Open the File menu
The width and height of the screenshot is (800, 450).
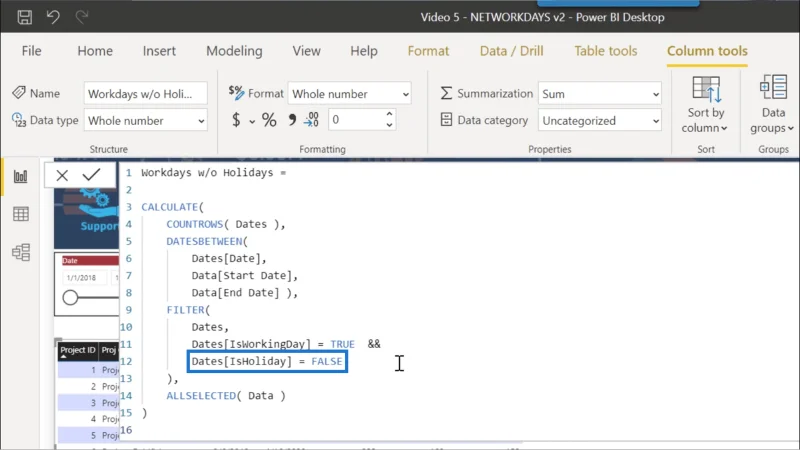[31, 51]
